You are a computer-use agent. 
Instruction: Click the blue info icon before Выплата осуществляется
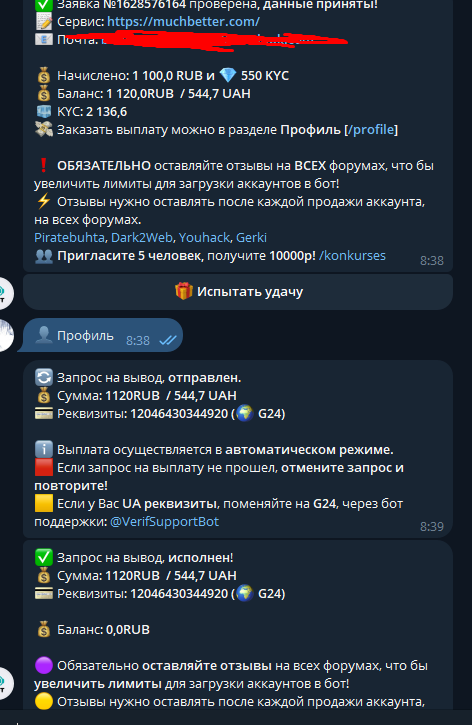pos(43,449)
